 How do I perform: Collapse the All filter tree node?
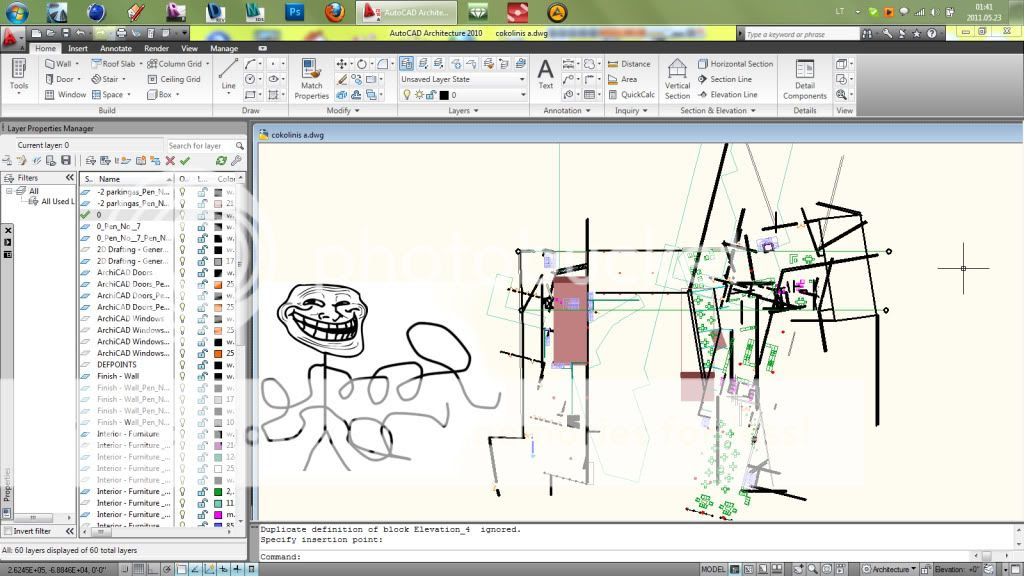click(x=9, y=191)
